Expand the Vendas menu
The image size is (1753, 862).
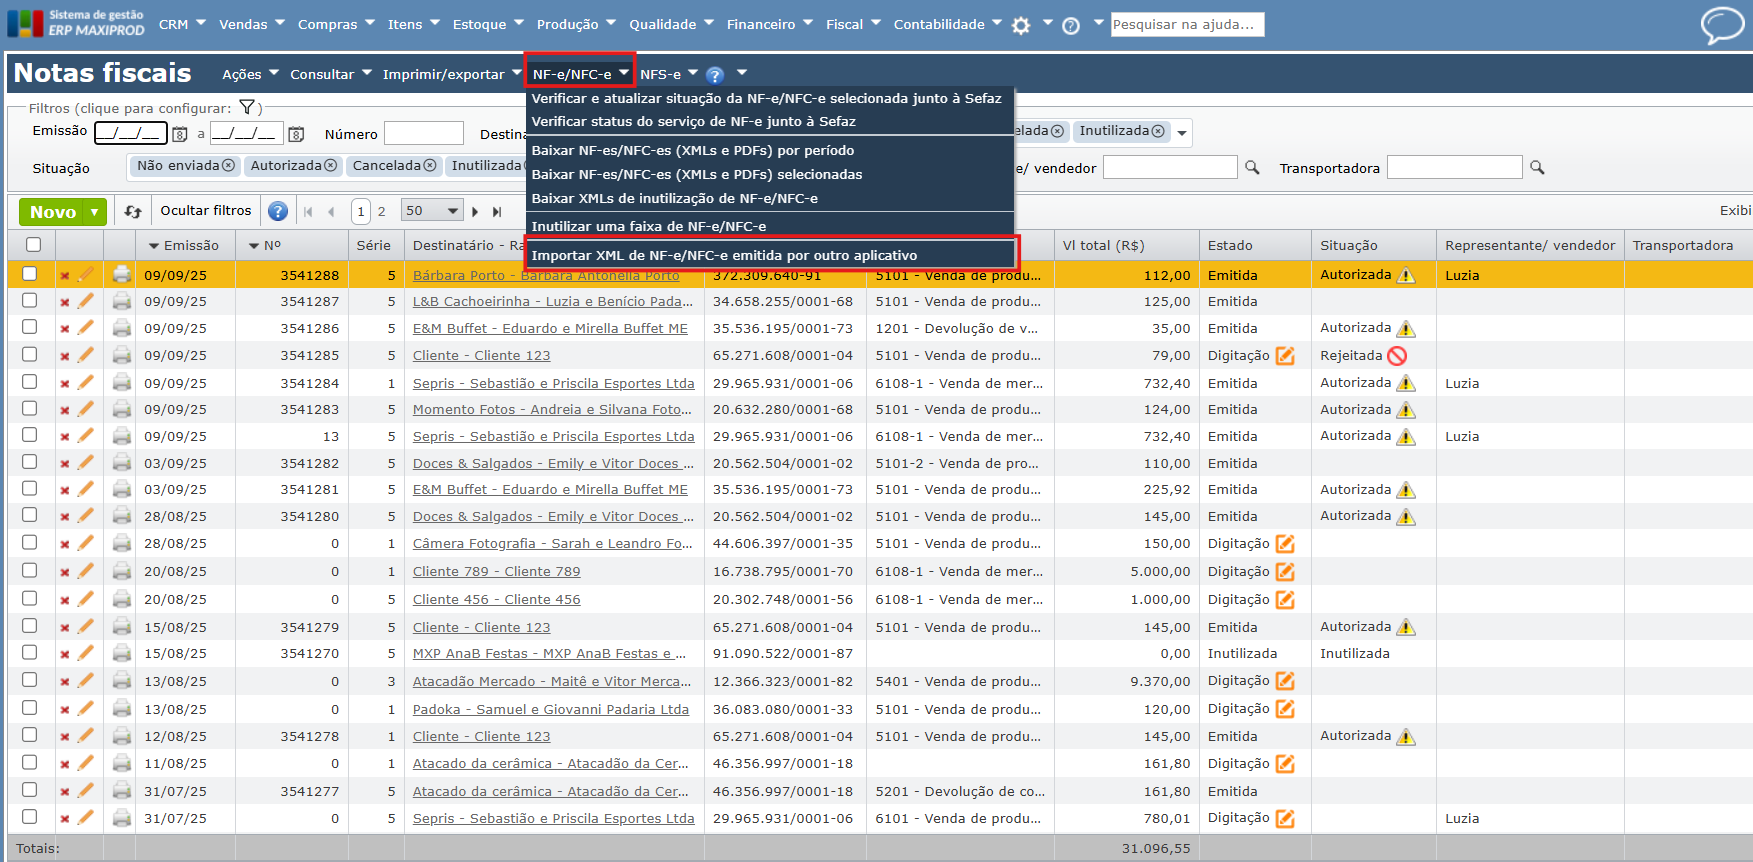pyautogui.click(x=252, y=24)
